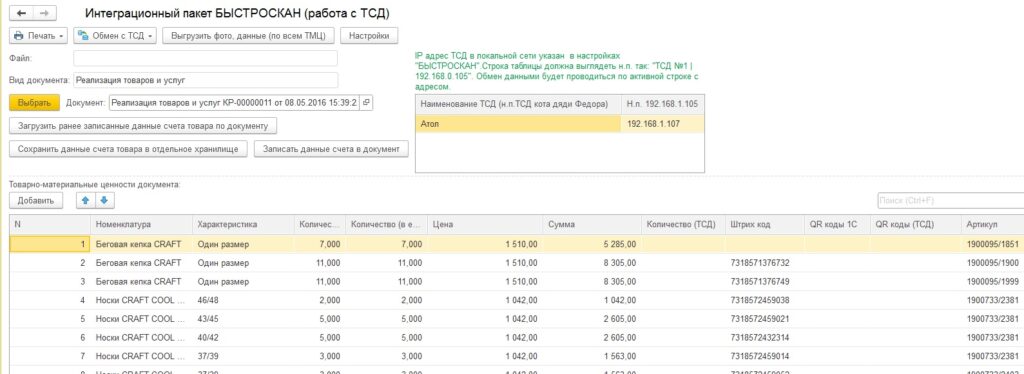Click the 40/42 characteristic cell

click(243, 337)
